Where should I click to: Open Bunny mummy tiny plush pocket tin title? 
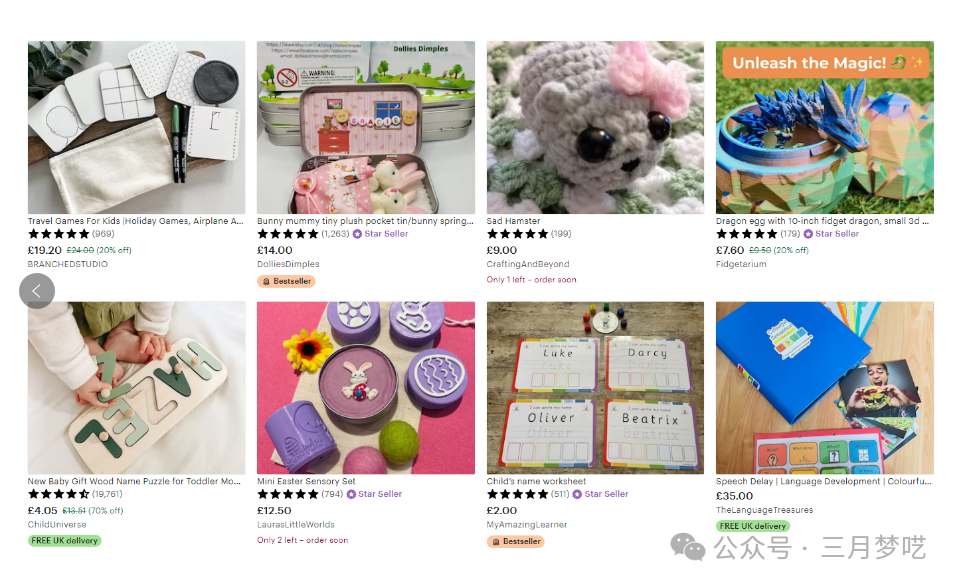point(365,221)
